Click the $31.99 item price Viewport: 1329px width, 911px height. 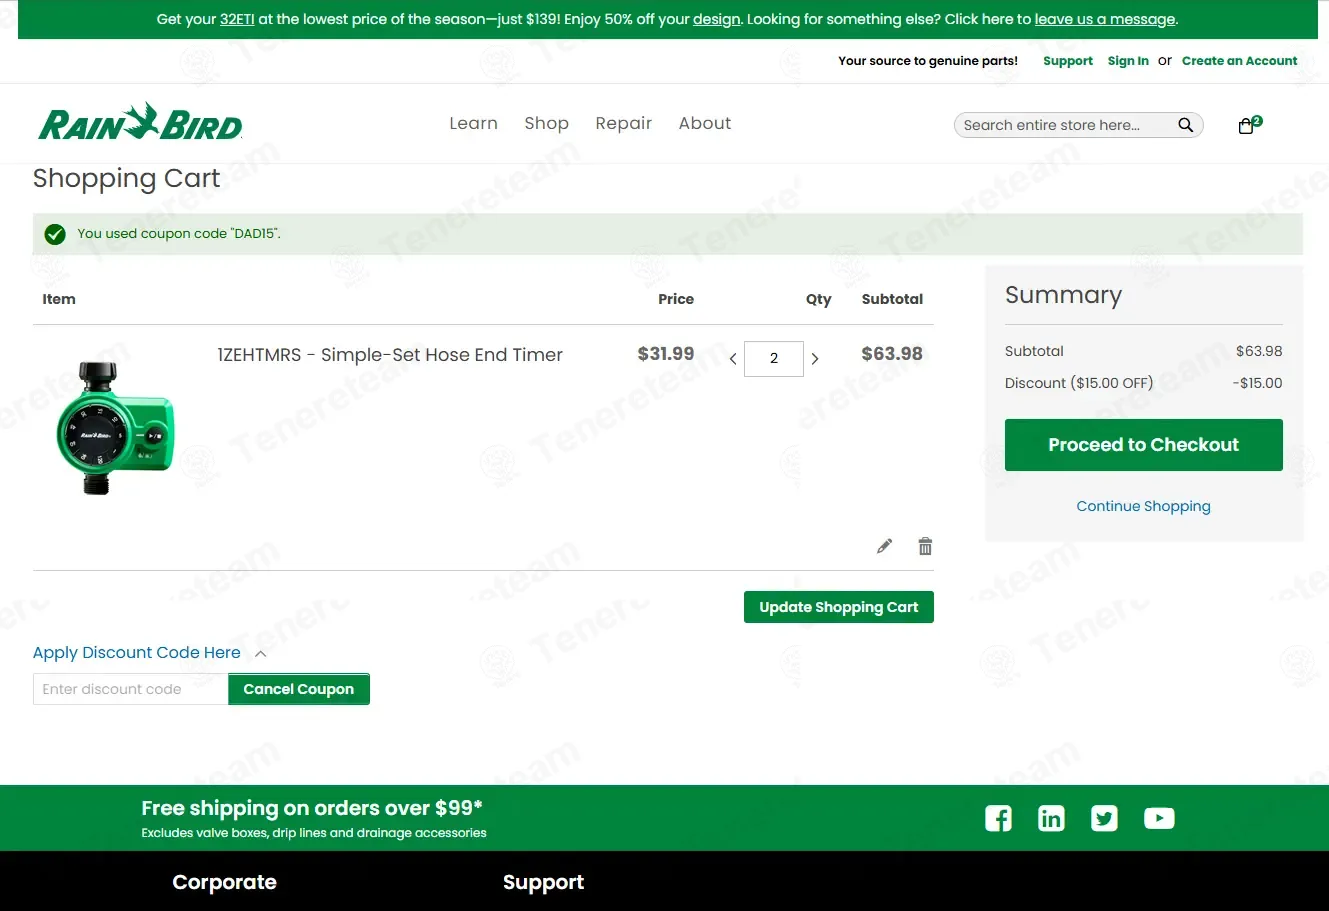(x=666, y=354)
